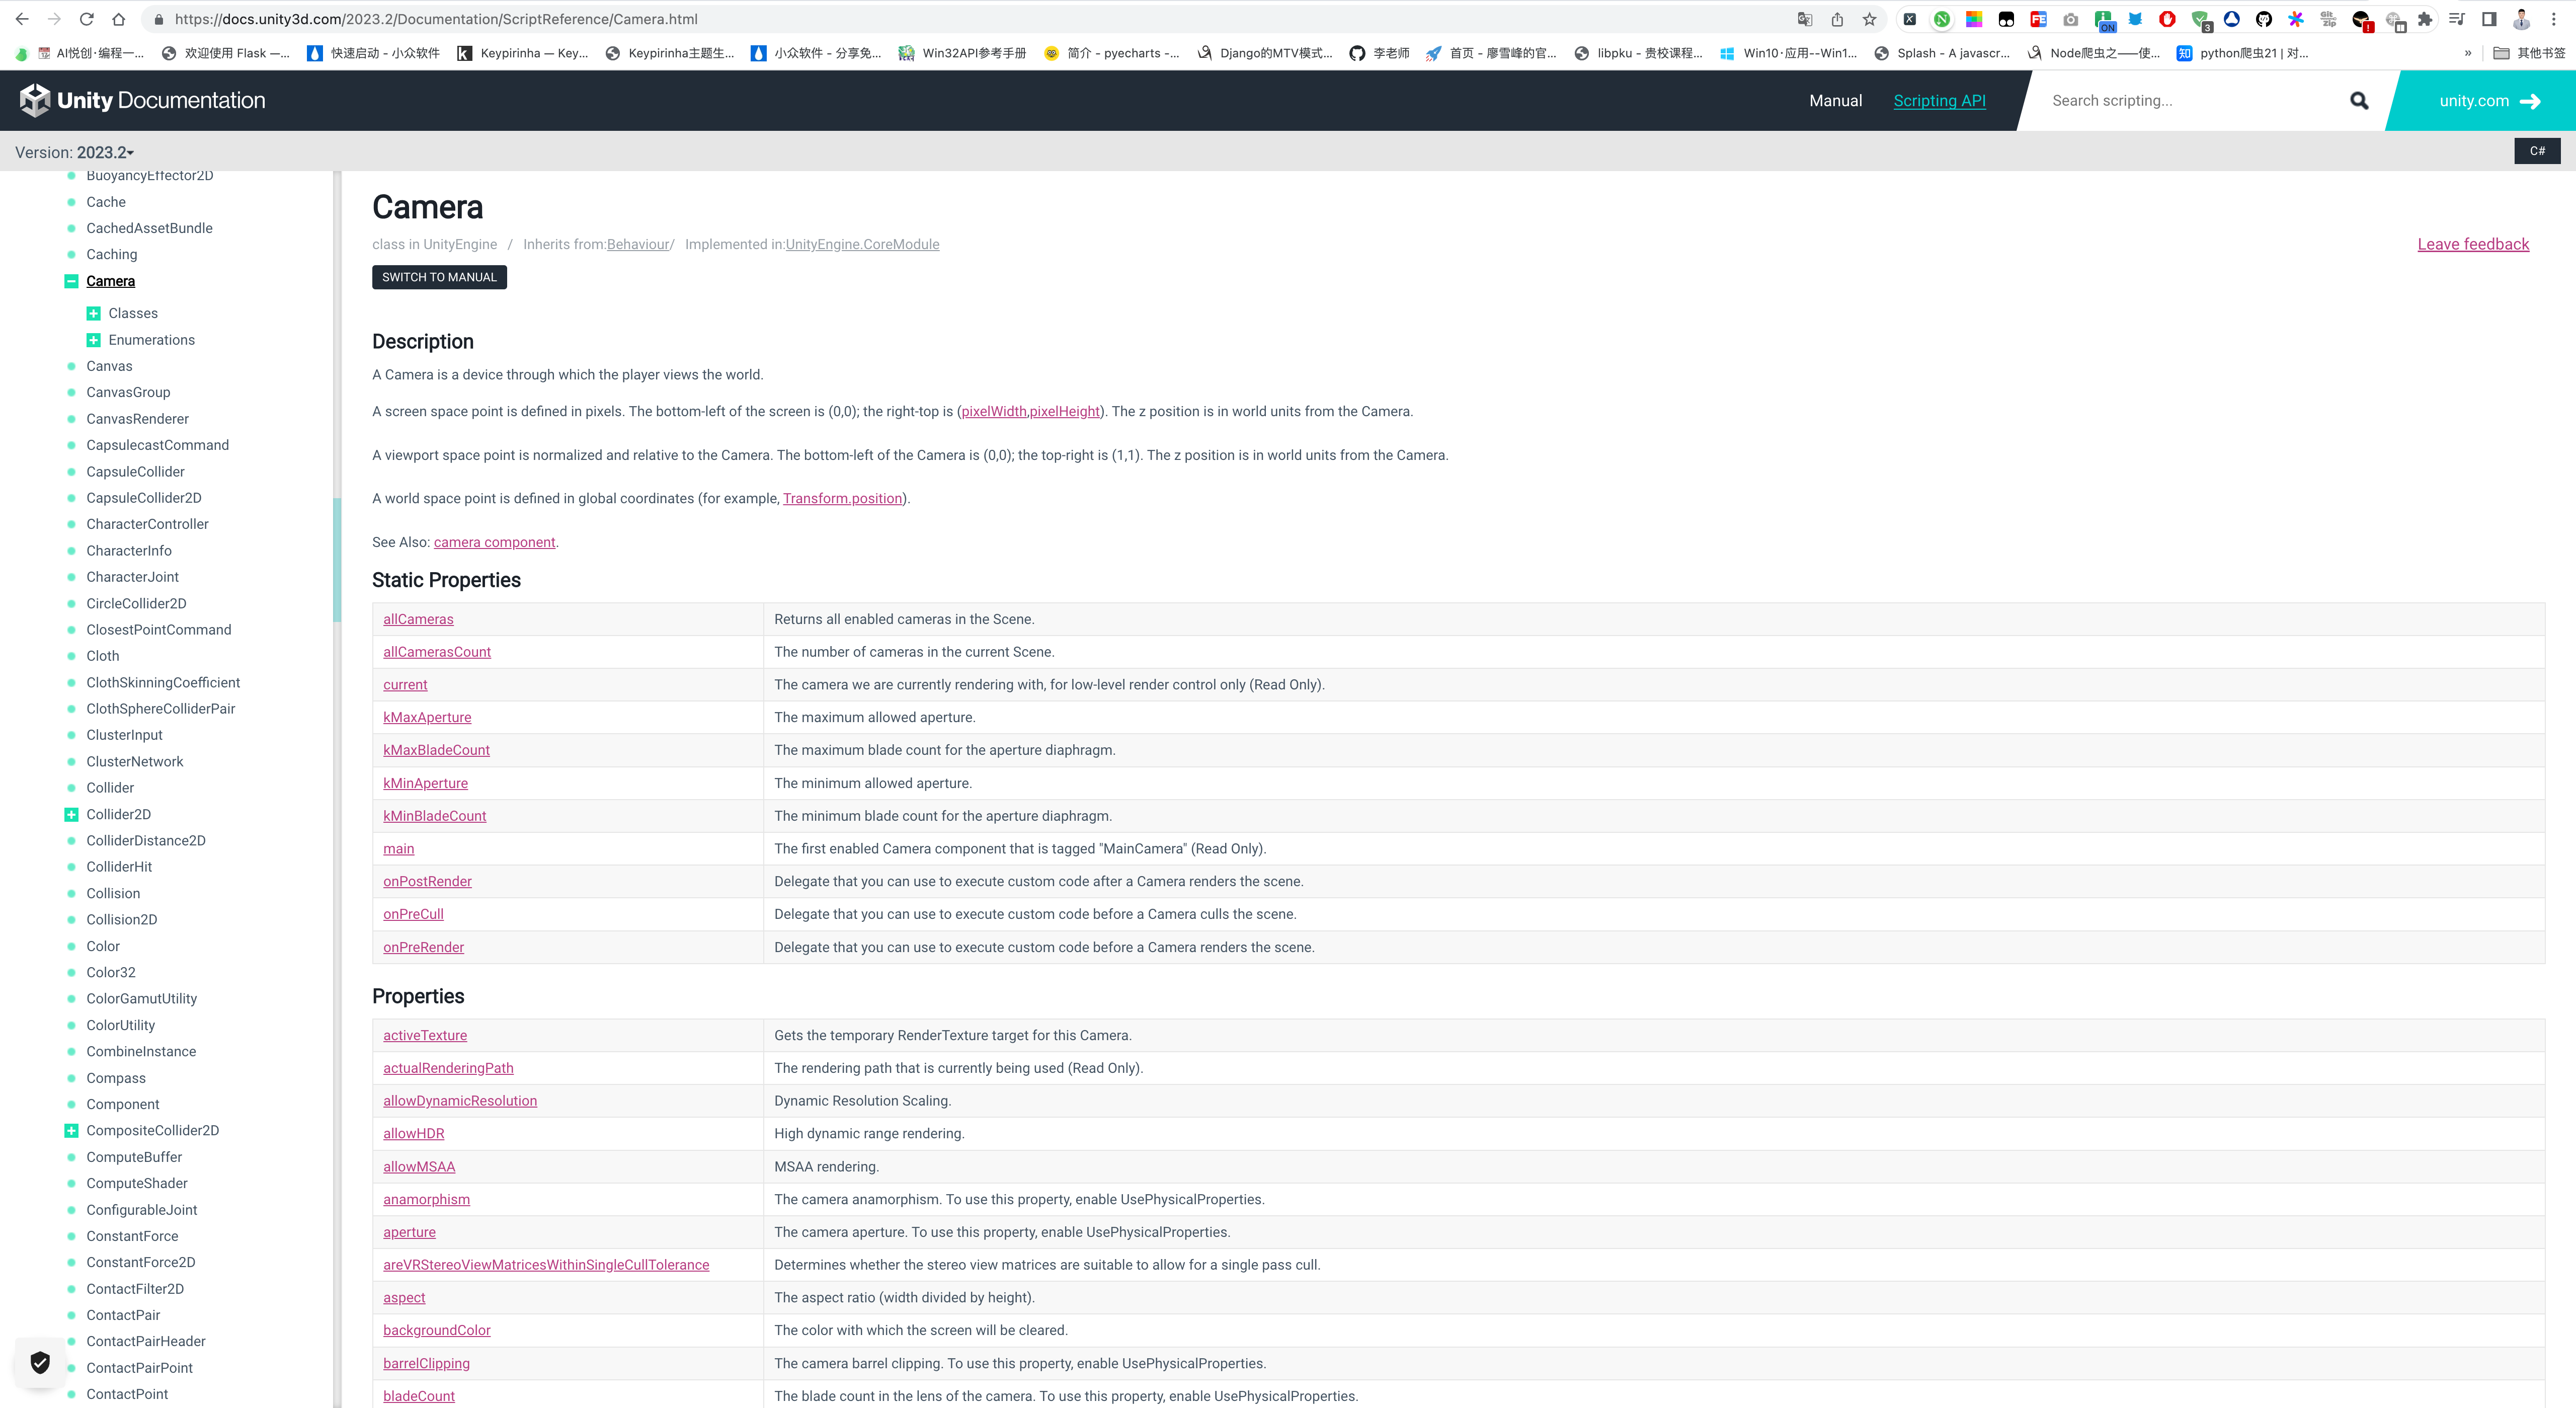Show more bookmarks overflow chevron
Image resolution: width=2576 pixels, height=1408 pixels.
click(2468, 53)
